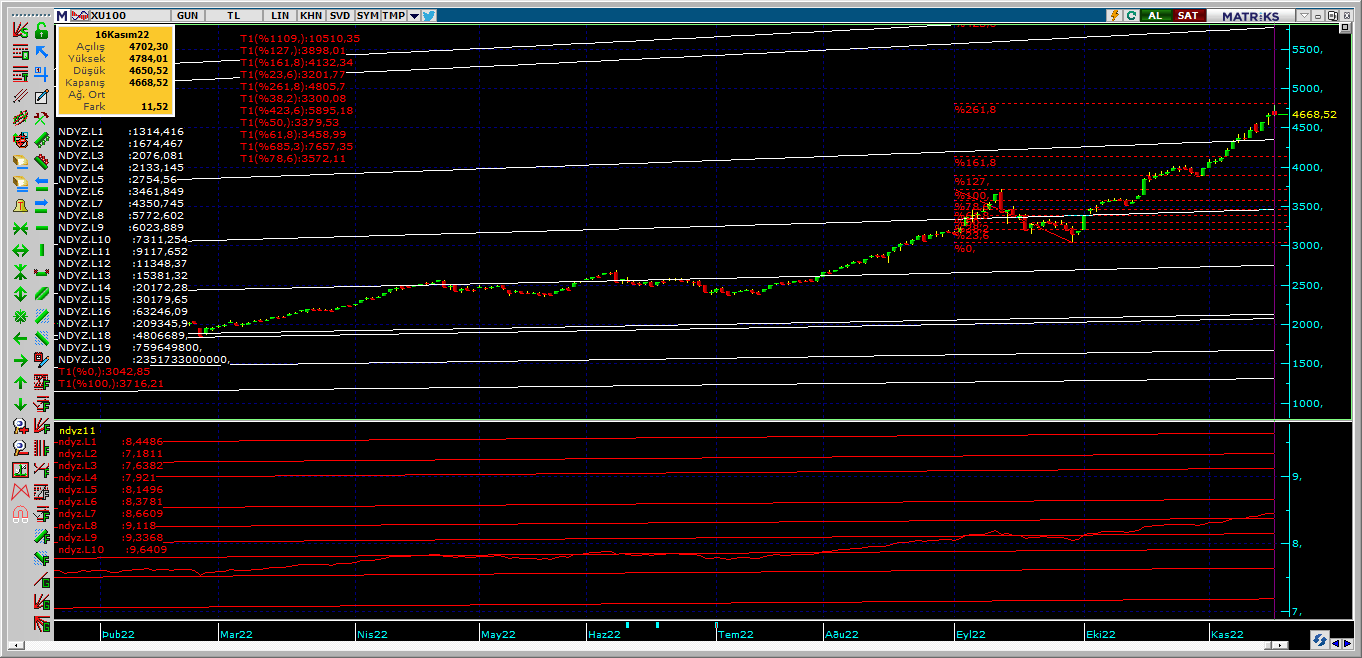
Task: Click the green vertical expand arrows icon
Action: coord(20,293)
